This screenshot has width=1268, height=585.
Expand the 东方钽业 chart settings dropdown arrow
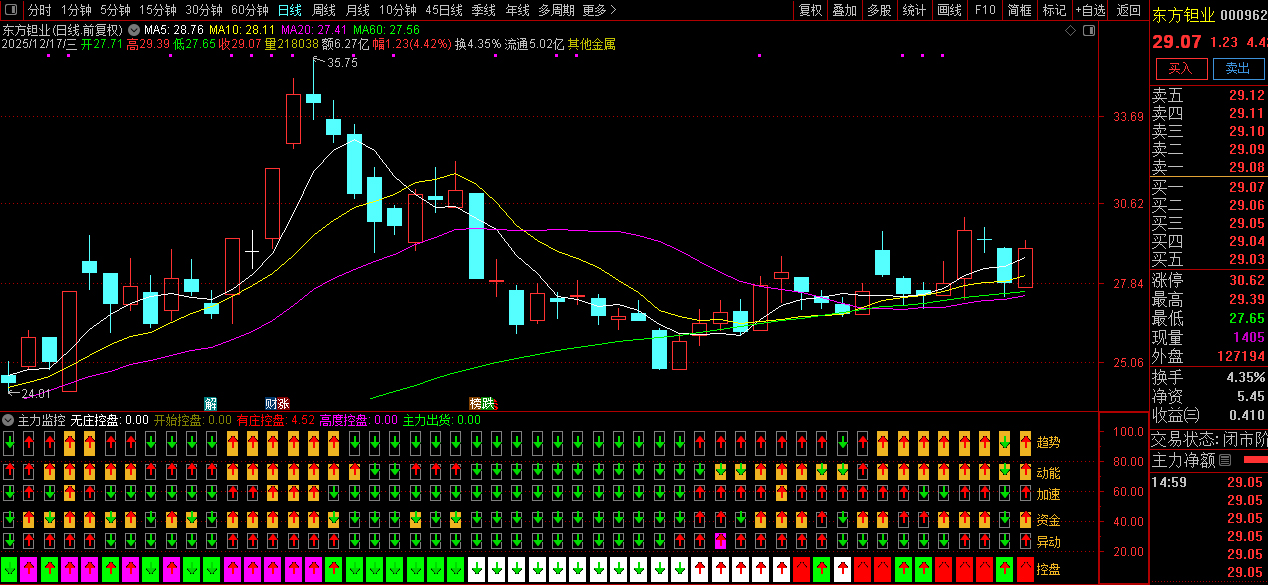click(x=133, y=30)
